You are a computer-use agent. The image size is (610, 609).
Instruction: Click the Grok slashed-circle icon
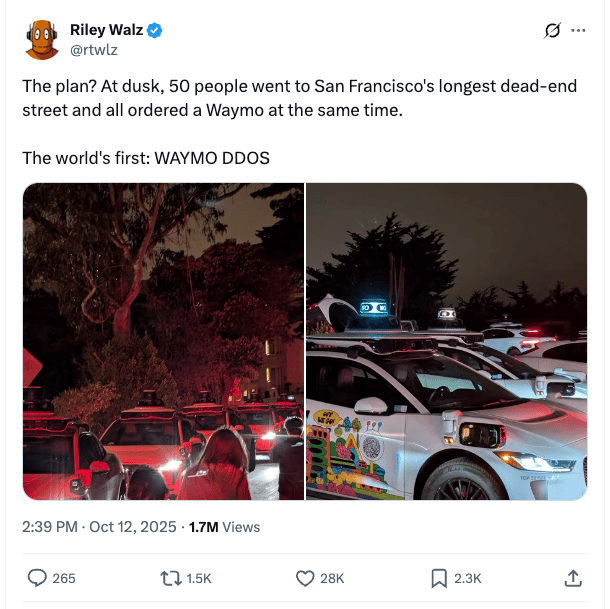(x=552, y=30)
